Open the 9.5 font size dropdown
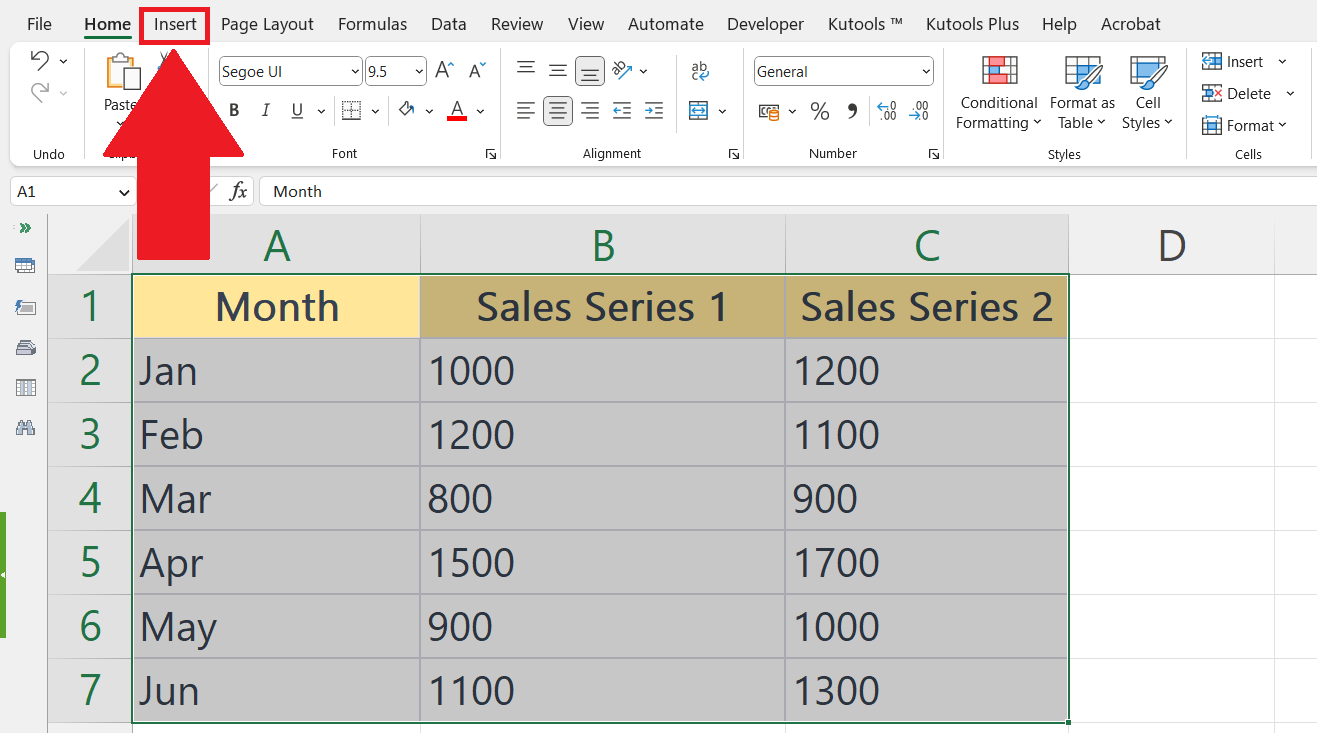Viewport: 1317px width, 733px height. point(418,71)
